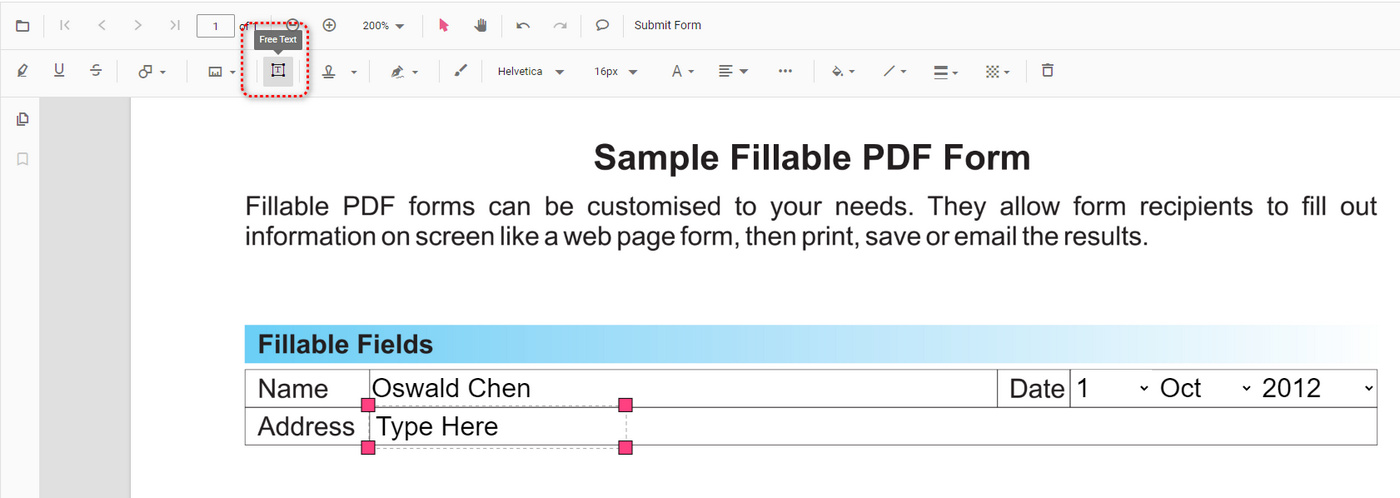The height and width of the screenshot is (498, 1400).
Task: Click the Submit Form button
Action: click(667, 26)
